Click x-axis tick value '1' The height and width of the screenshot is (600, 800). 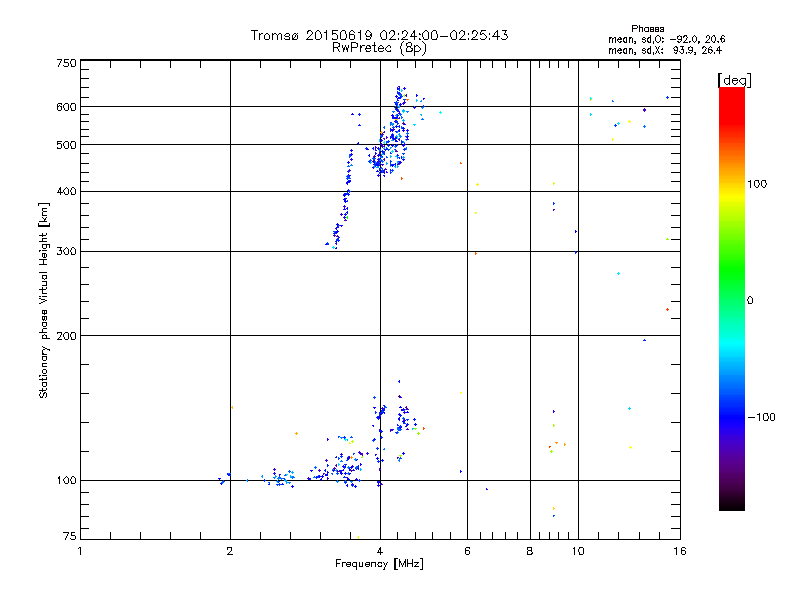(x=80, y=551)
